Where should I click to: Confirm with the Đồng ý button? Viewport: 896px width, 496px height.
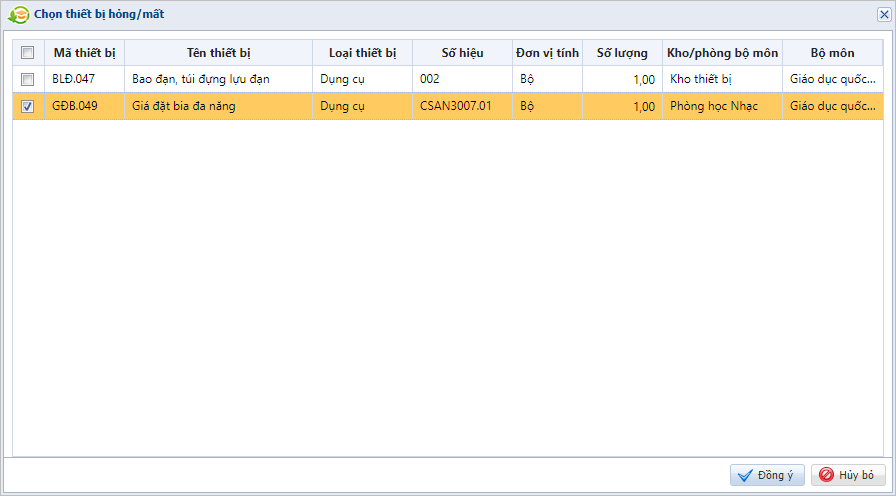tap(767, 475)
